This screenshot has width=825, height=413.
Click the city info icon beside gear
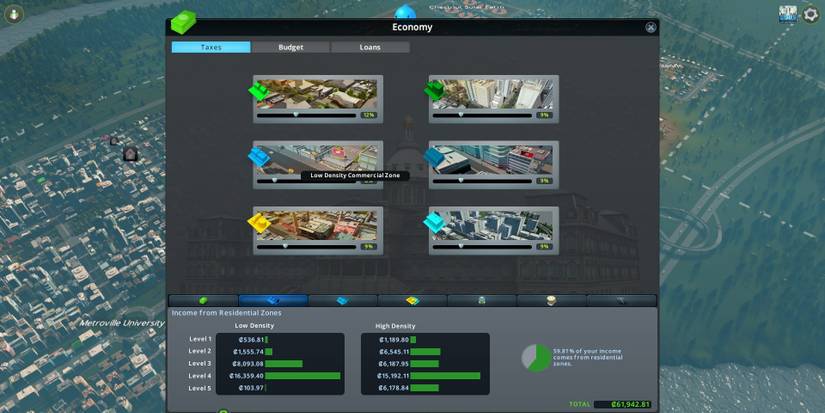[788, 14]
